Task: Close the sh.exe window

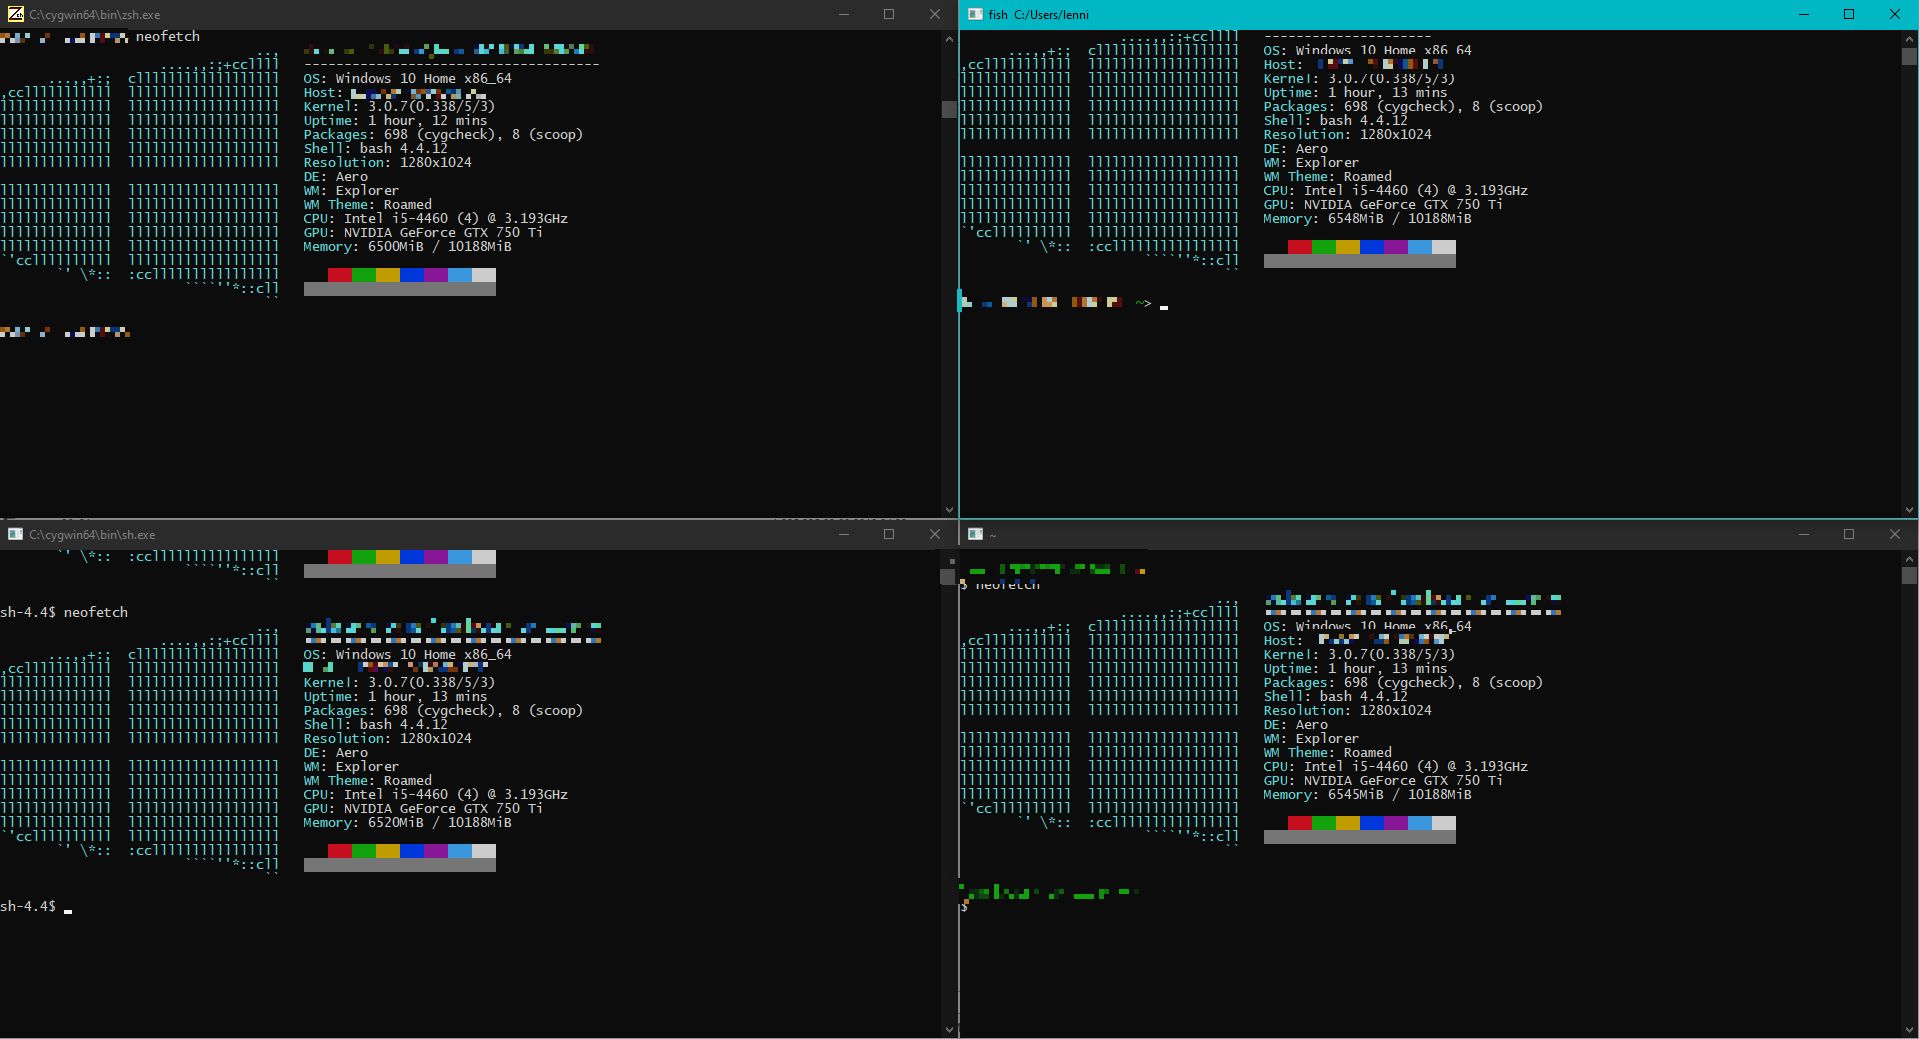Action: pyautogui.click(x=935, y=534)
